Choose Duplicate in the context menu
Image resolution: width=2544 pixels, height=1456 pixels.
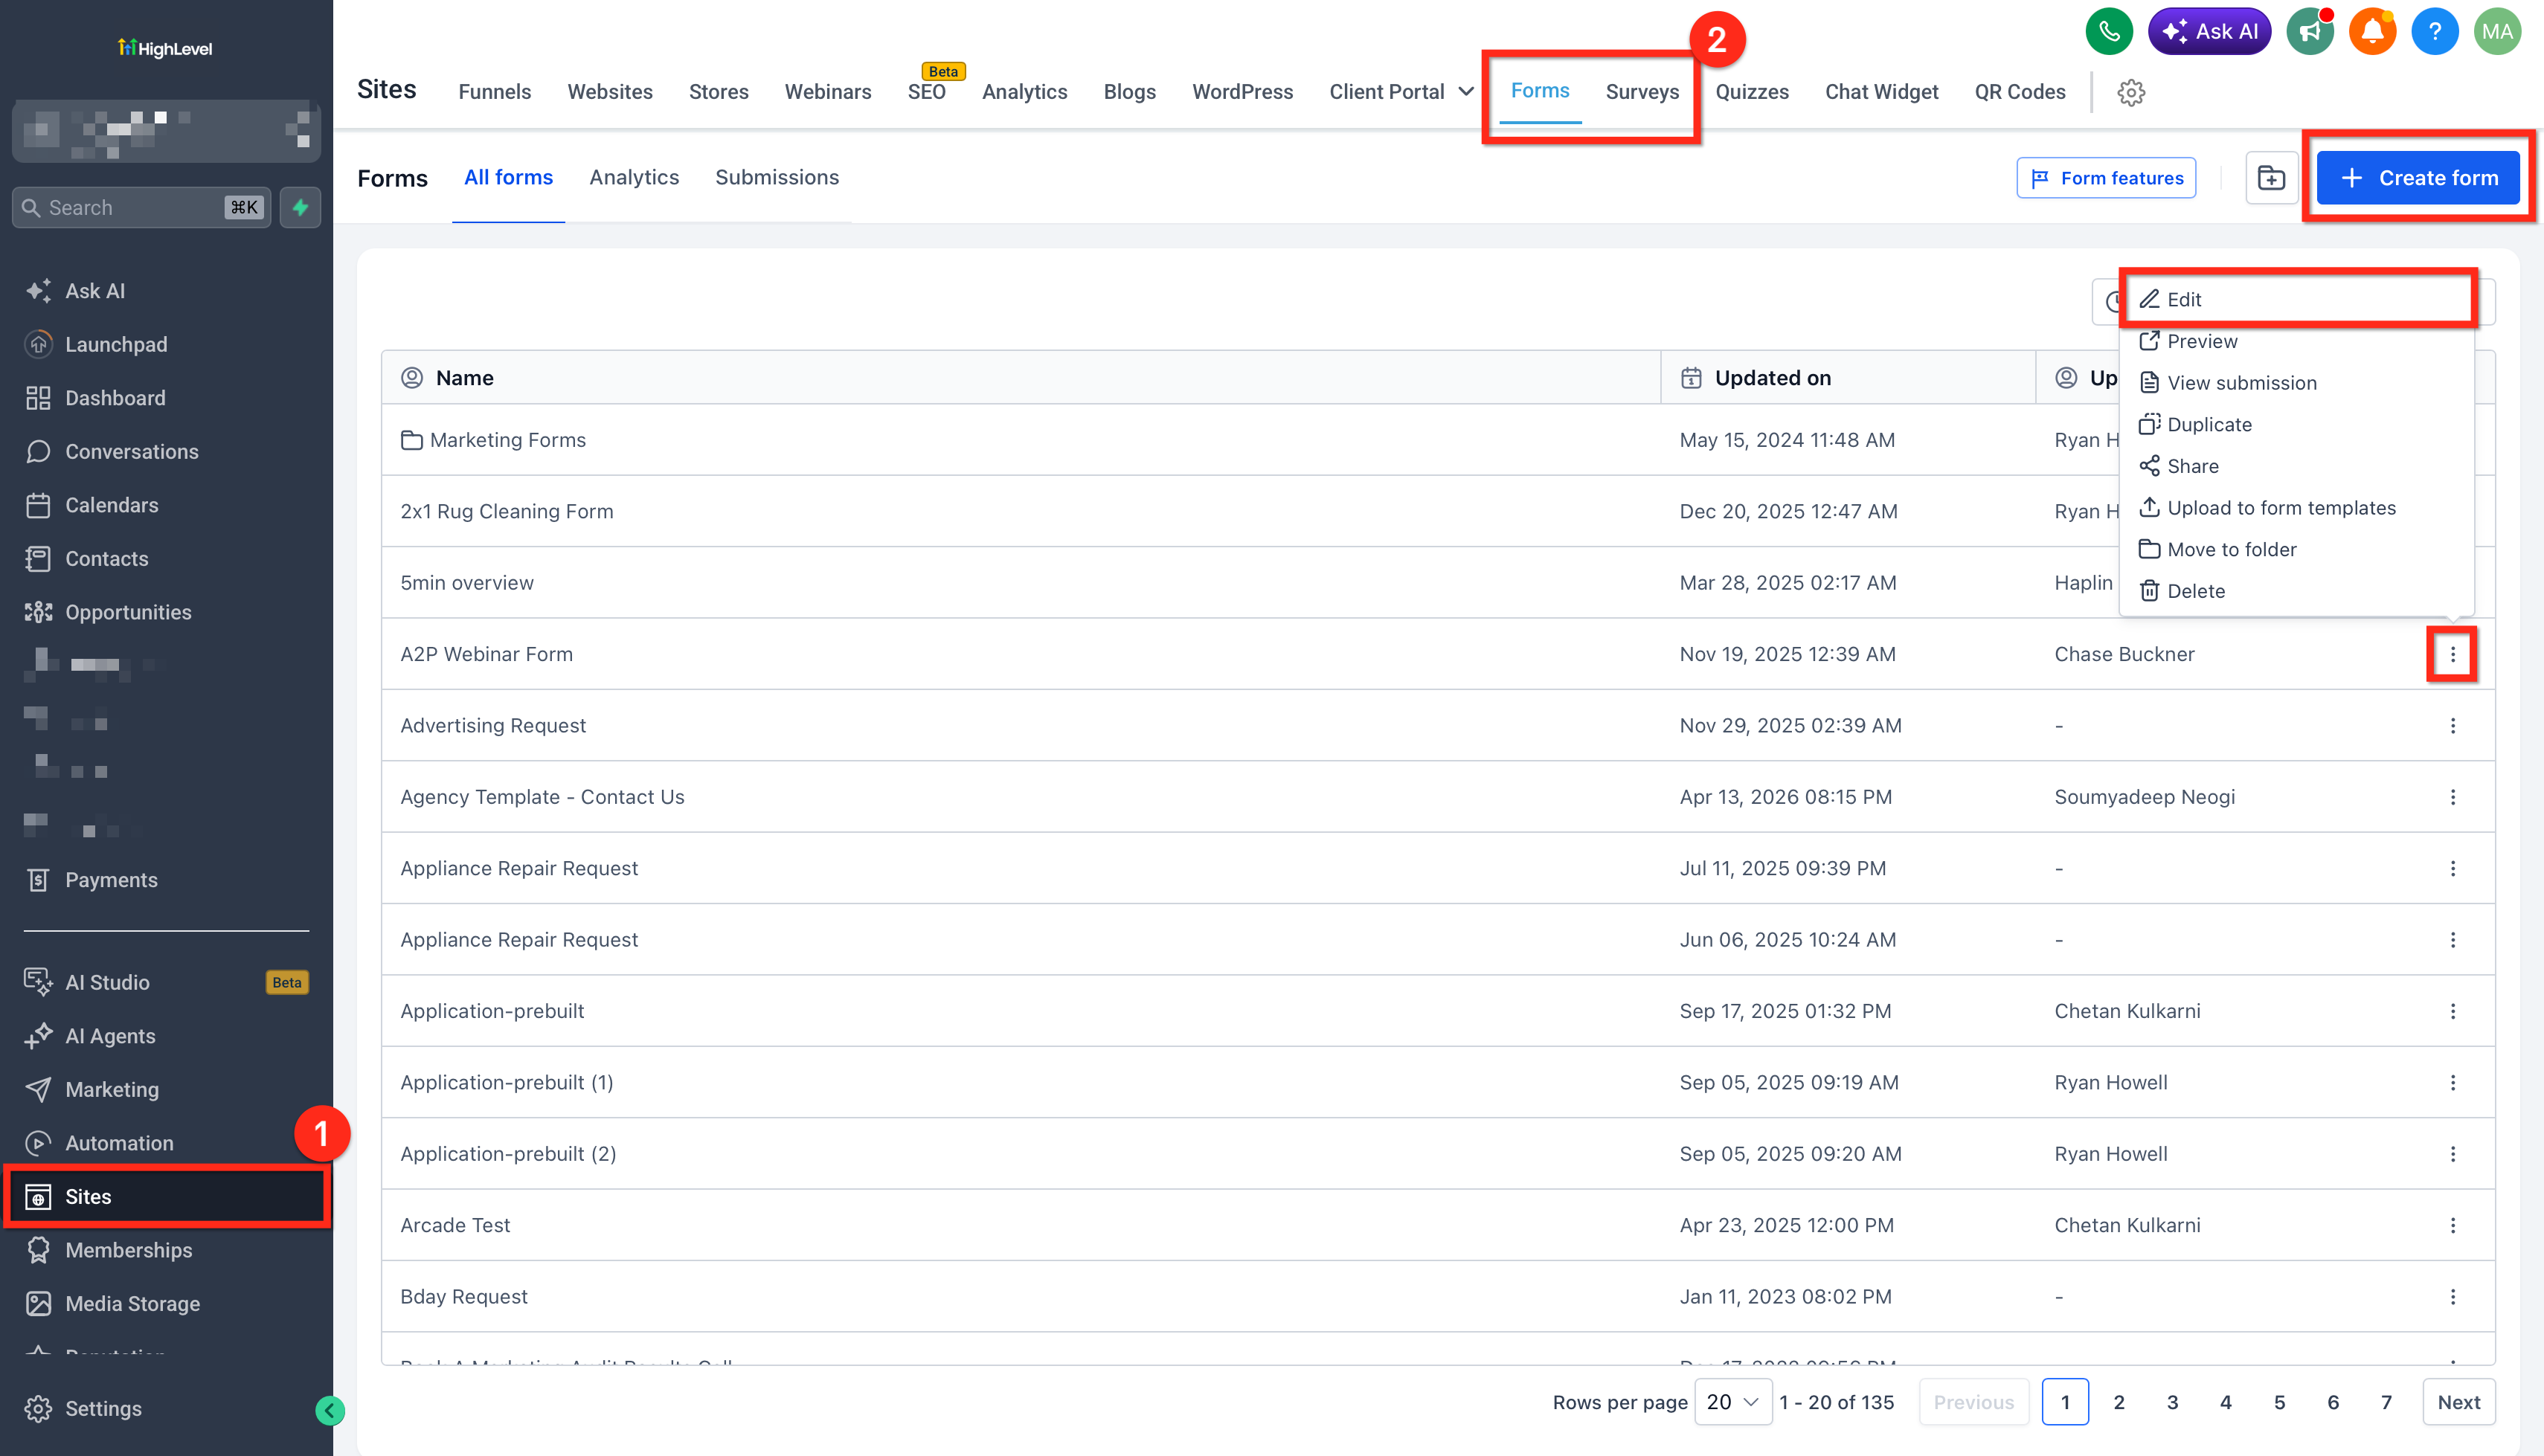tap(2297, 424)
